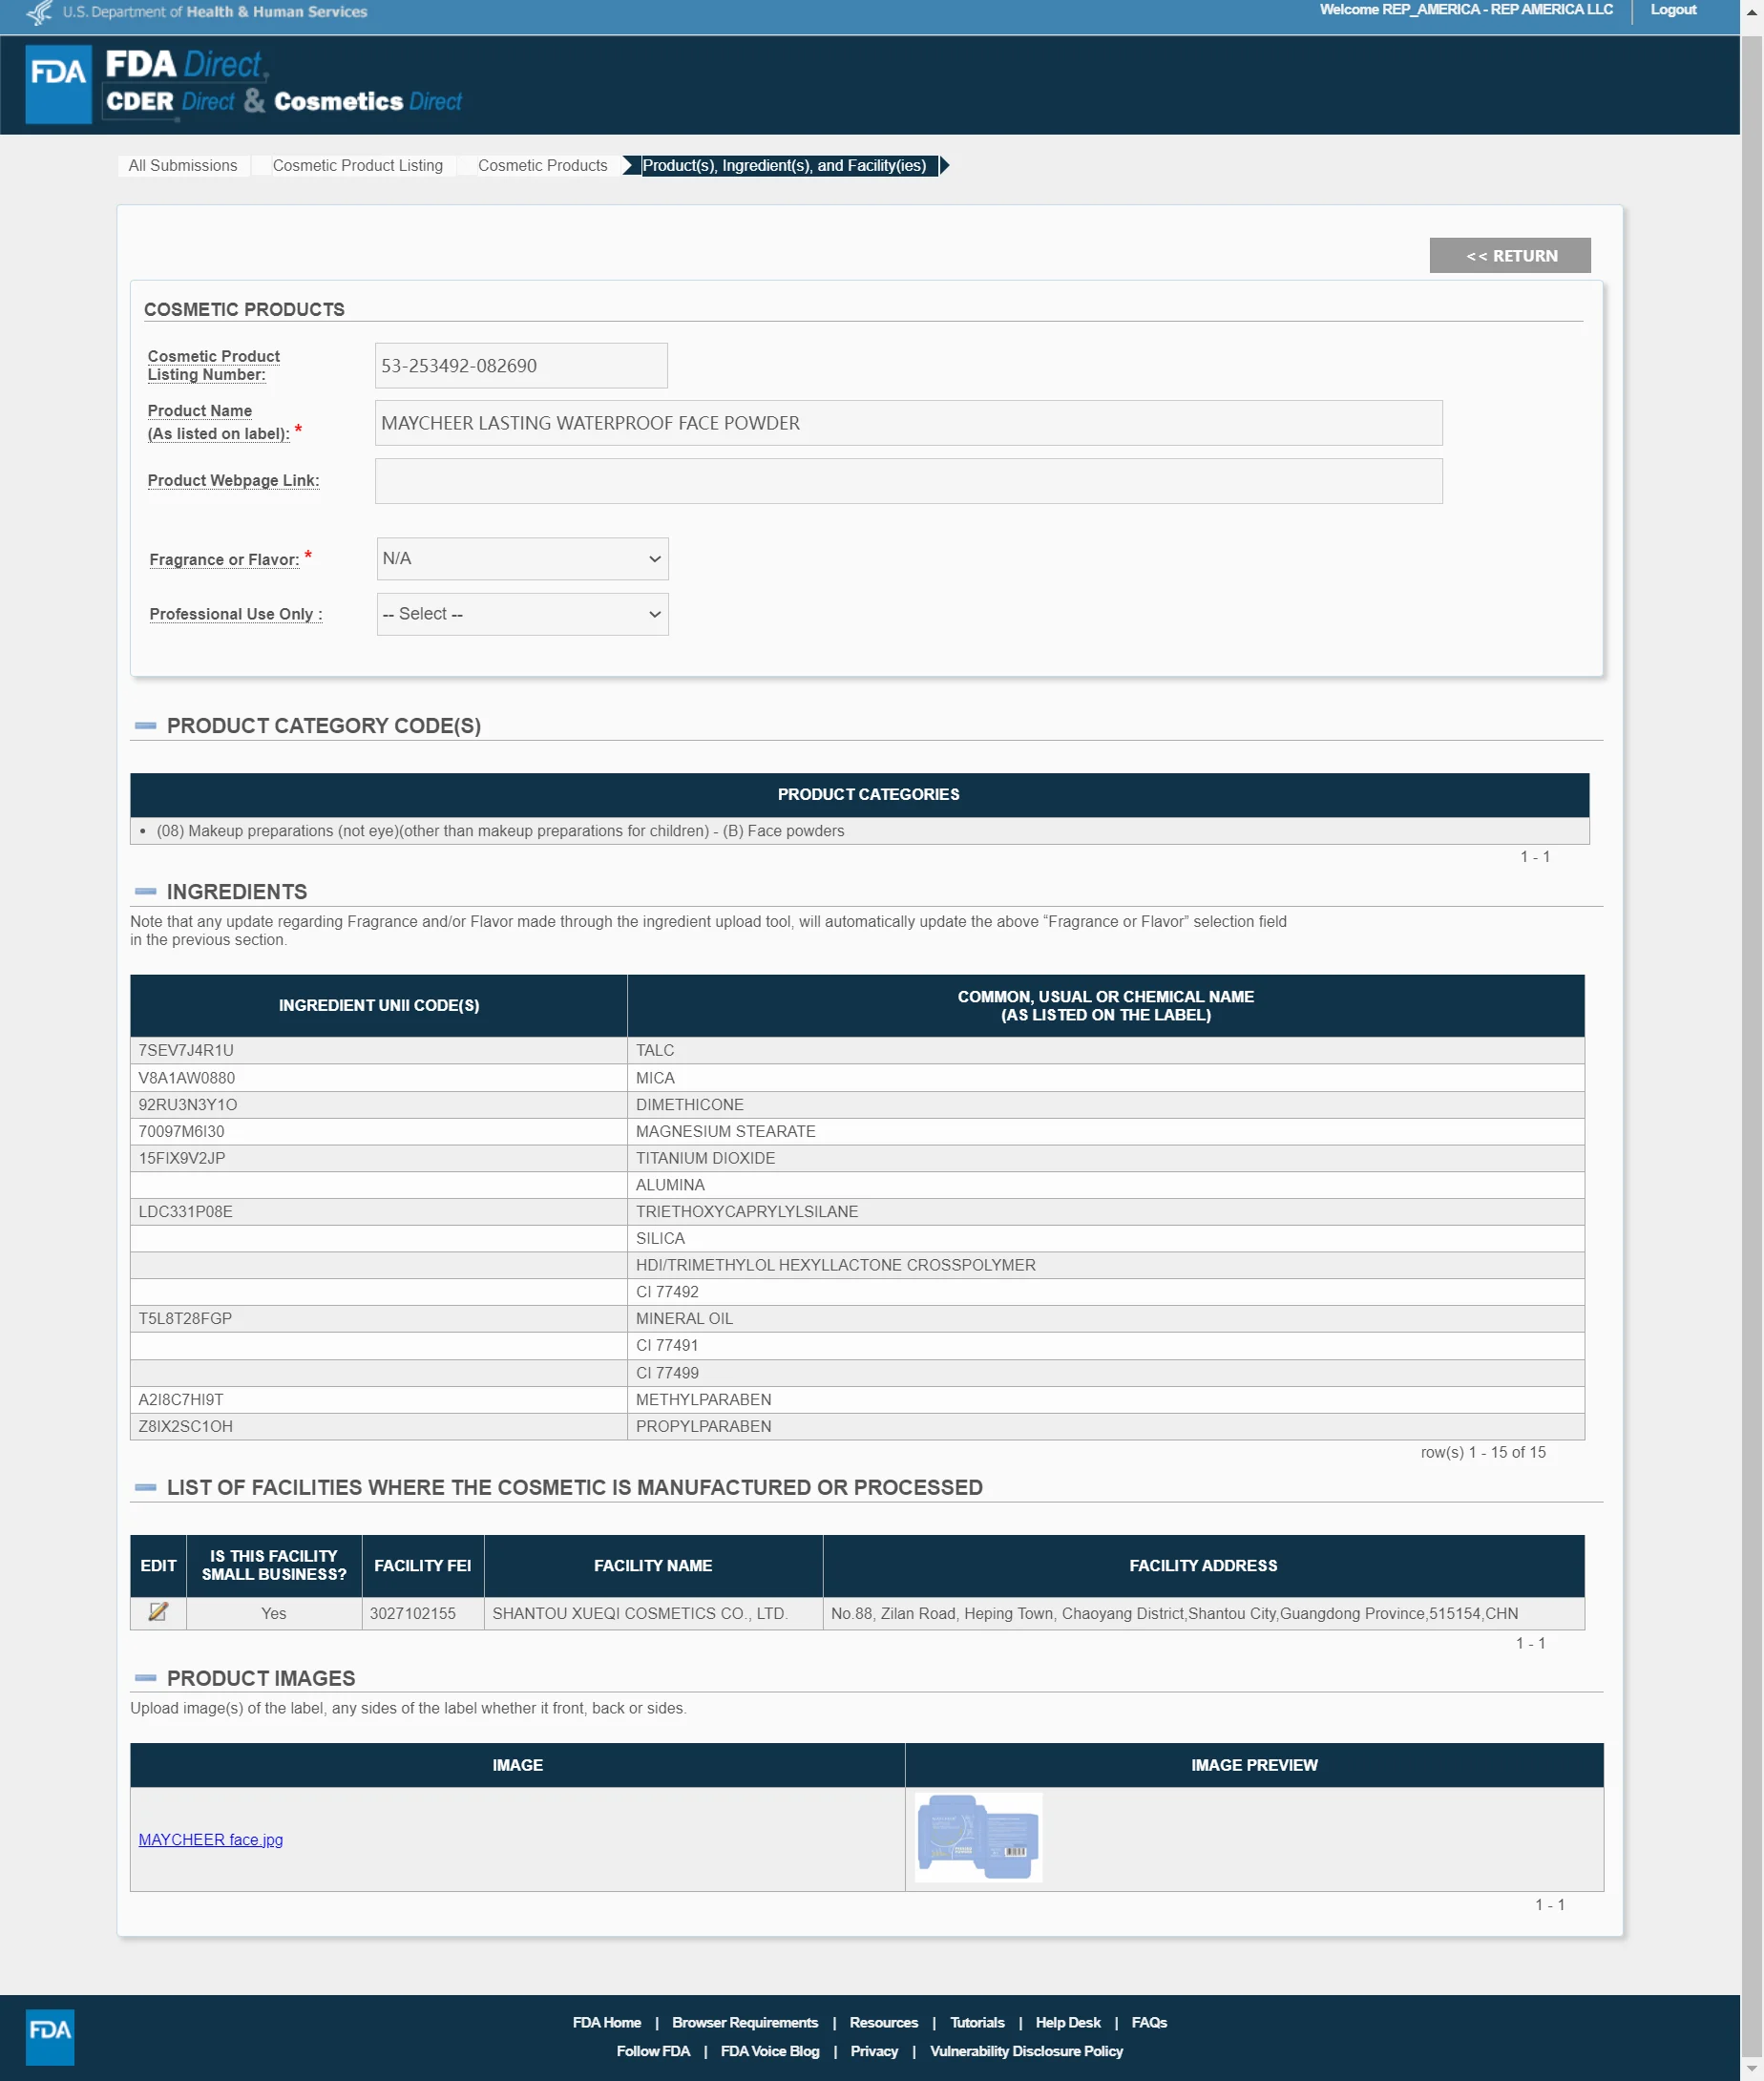Click the edit pencil icon for Shantou facility
Screen dimensions: 1764x2081
[158, 1612]
